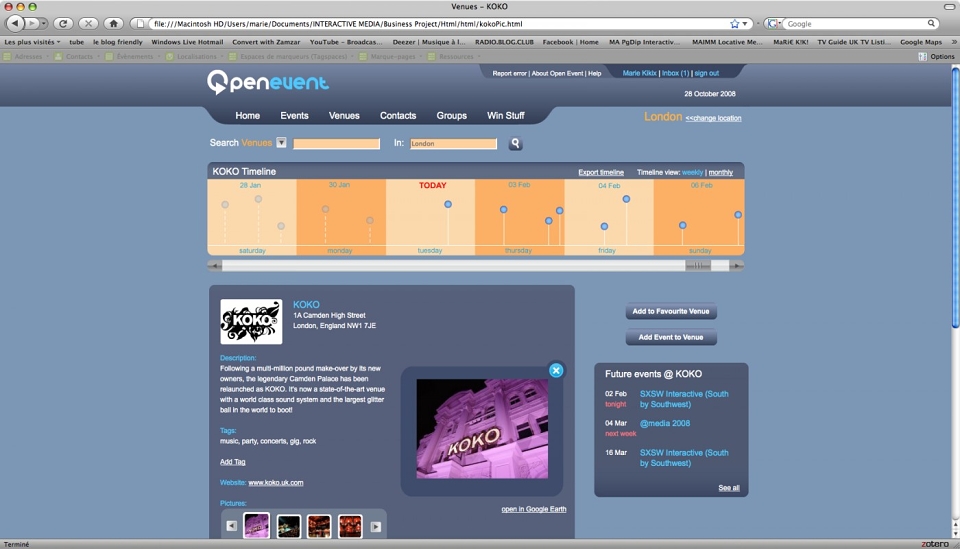Click the OpenEvent logo
This screenshot has width=960, height=549.
coord(268,82)
